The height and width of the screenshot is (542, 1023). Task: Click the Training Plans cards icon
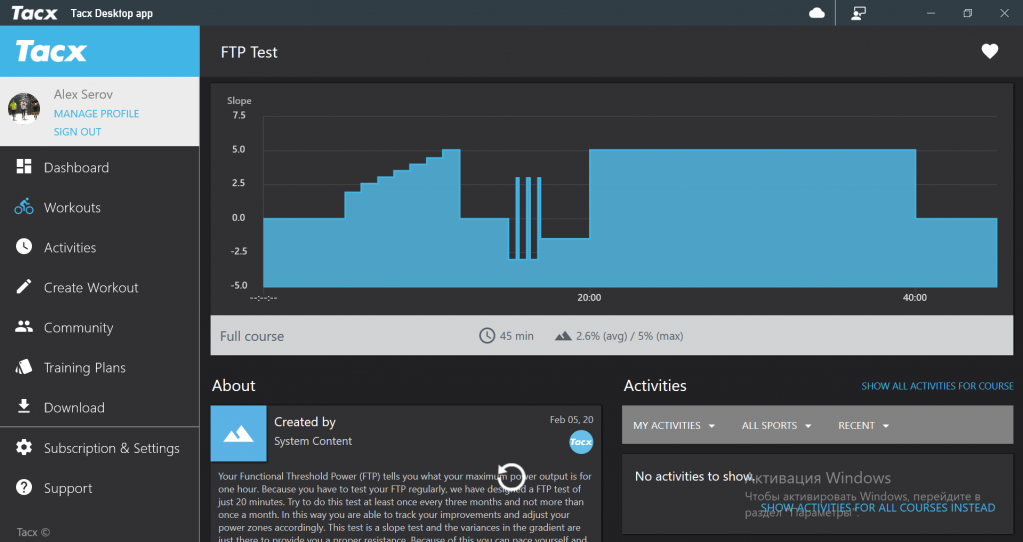coord(23,367)
